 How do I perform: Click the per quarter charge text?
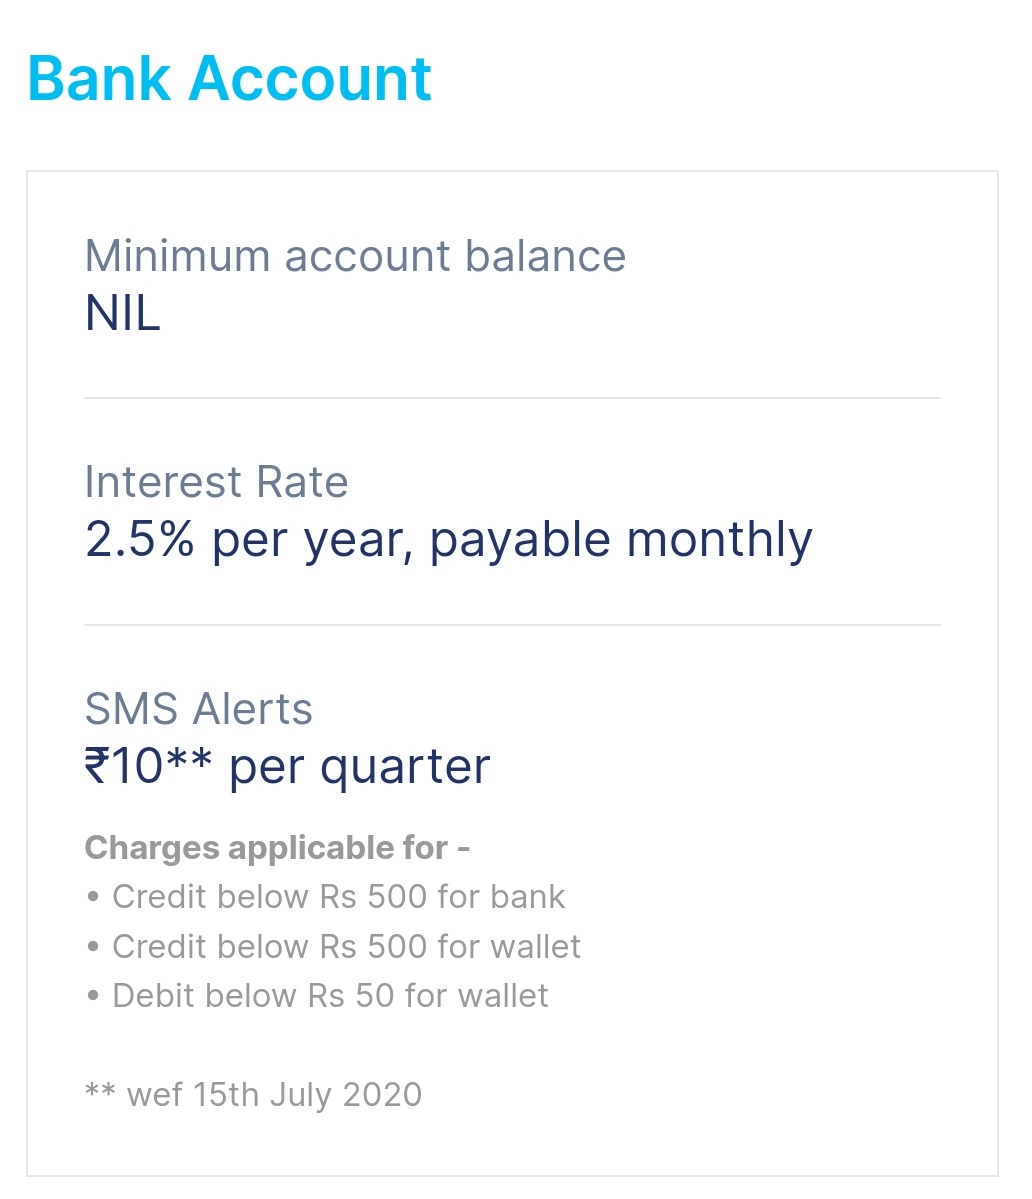click(x=360, y=768)
